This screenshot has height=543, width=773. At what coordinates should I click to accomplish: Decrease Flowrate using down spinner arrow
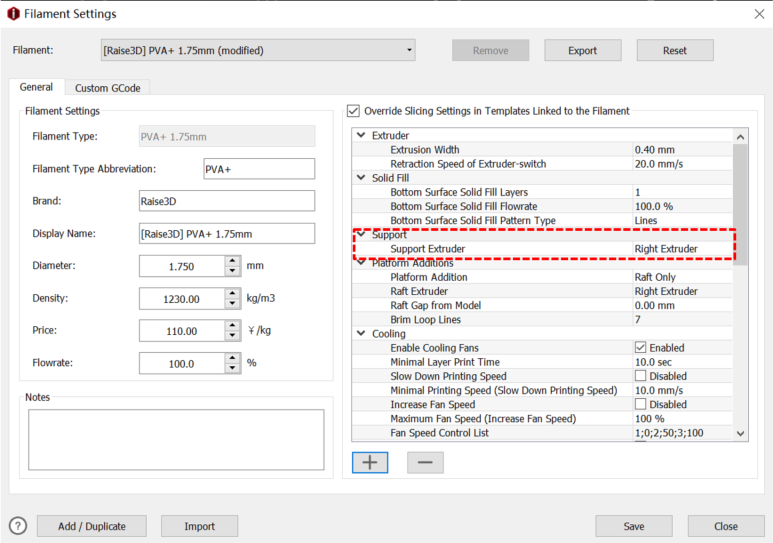point(233,369)
